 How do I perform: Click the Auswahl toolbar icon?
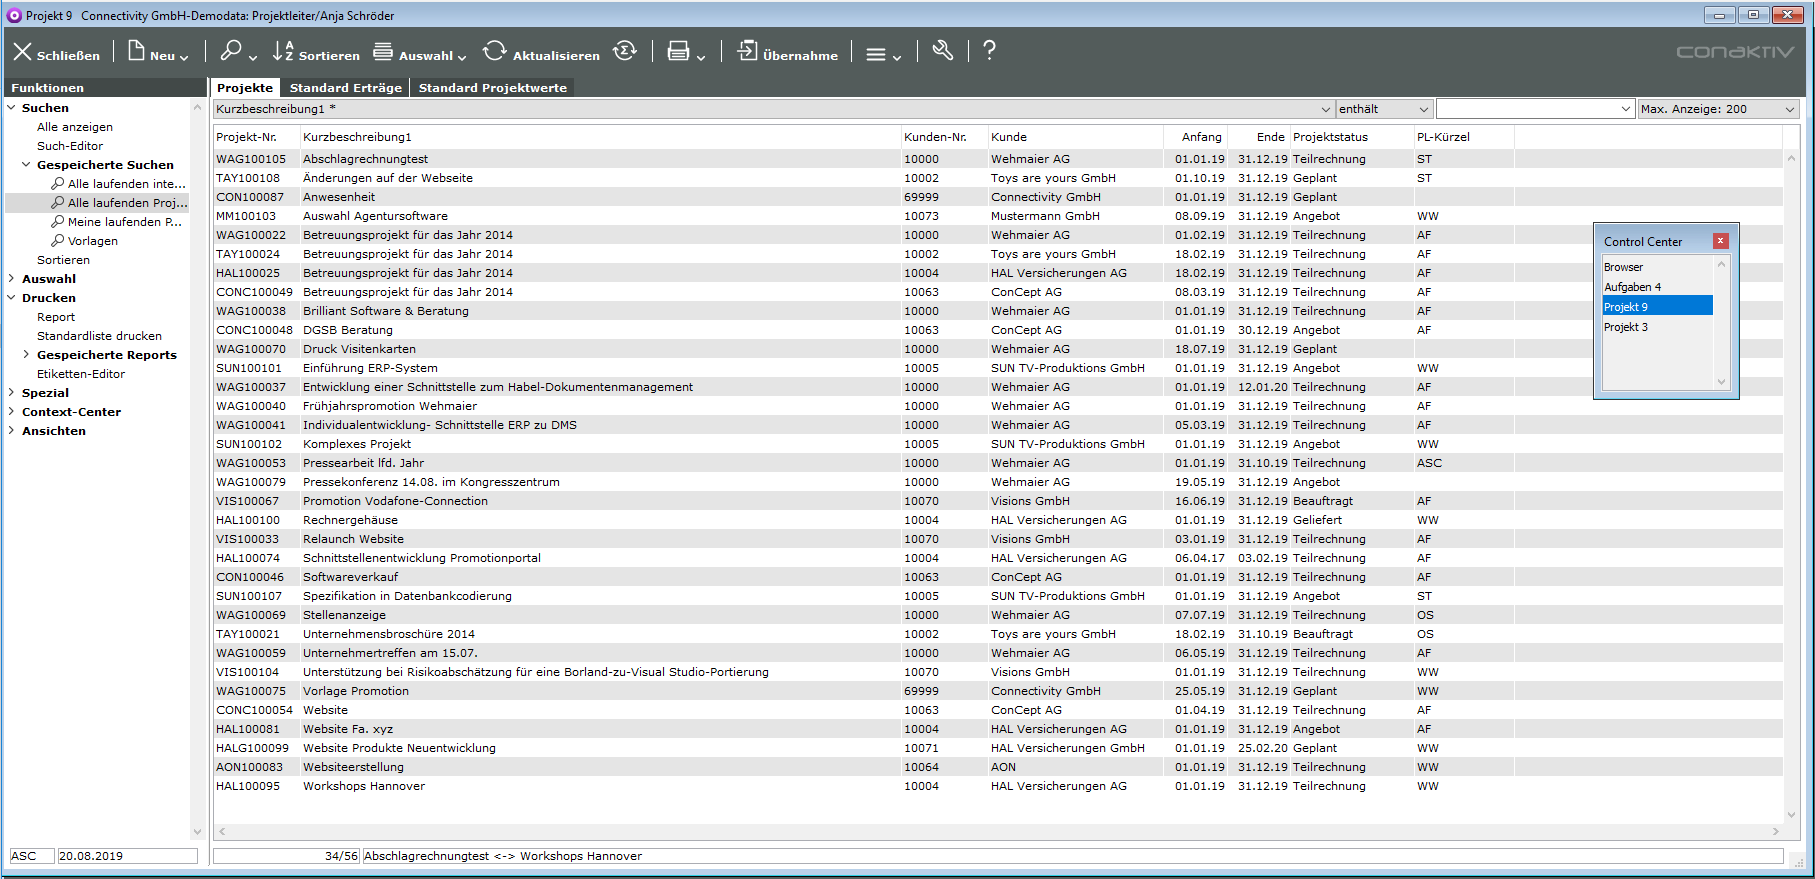(383, 51)
